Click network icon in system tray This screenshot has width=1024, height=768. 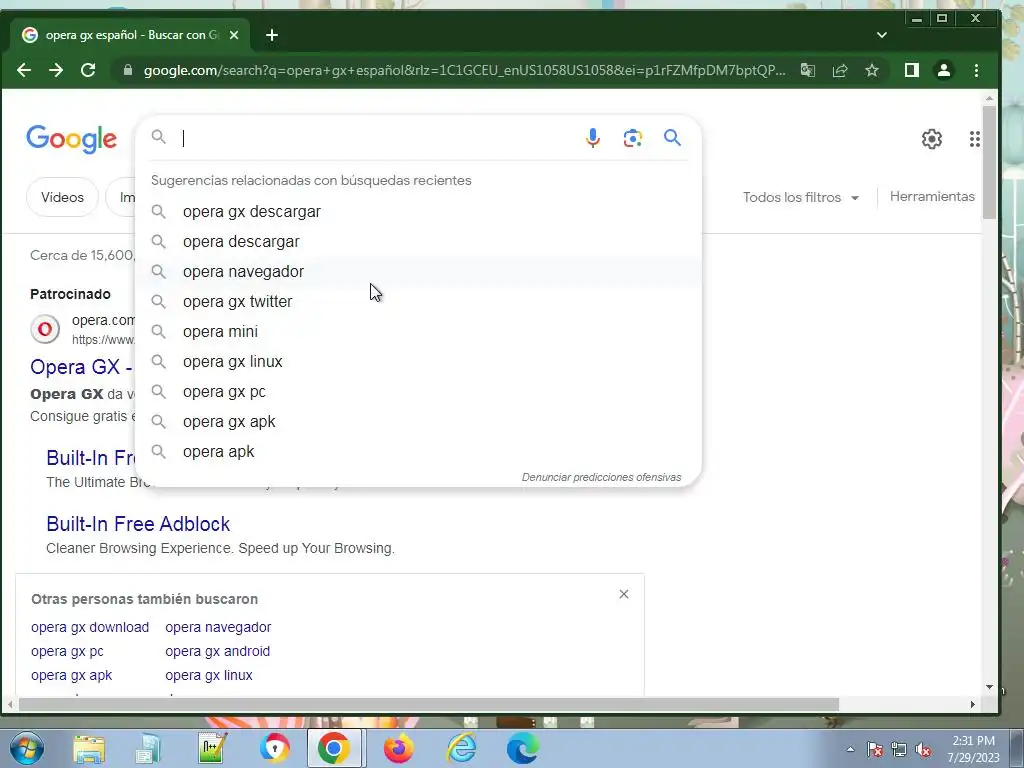pos(899,750)
